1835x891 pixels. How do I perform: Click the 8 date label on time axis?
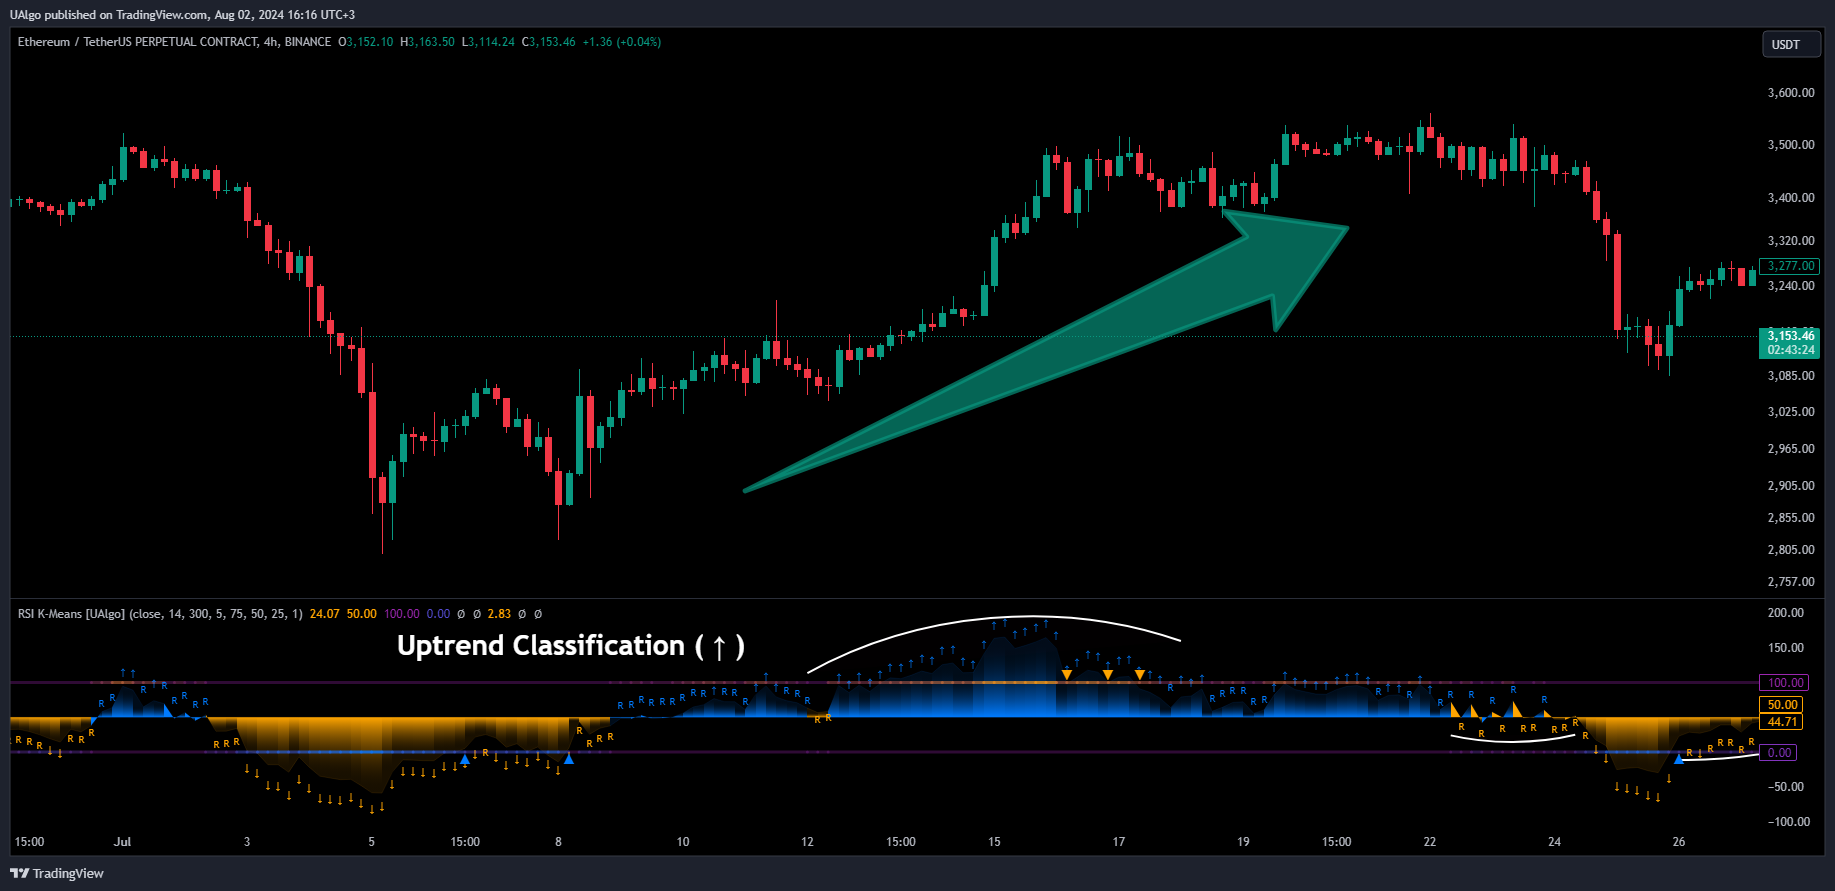coord(558,842)
